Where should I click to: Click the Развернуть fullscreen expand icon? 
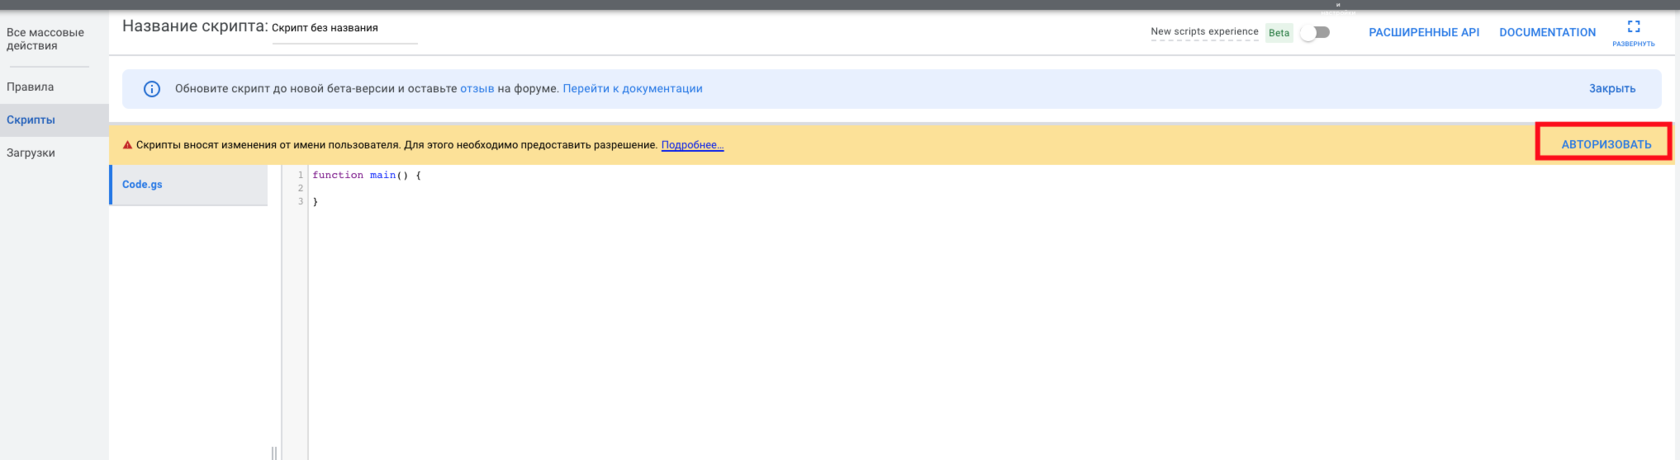(1633, 28)
